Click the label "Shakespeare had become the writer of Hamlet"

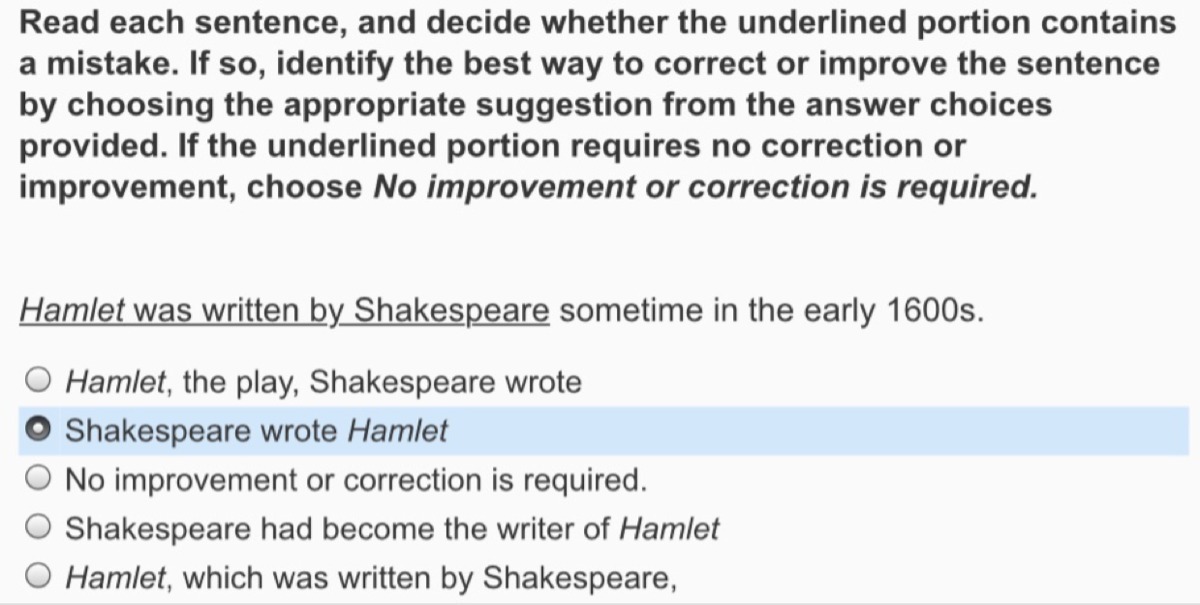pyautogui.click(x=392, y=528)
